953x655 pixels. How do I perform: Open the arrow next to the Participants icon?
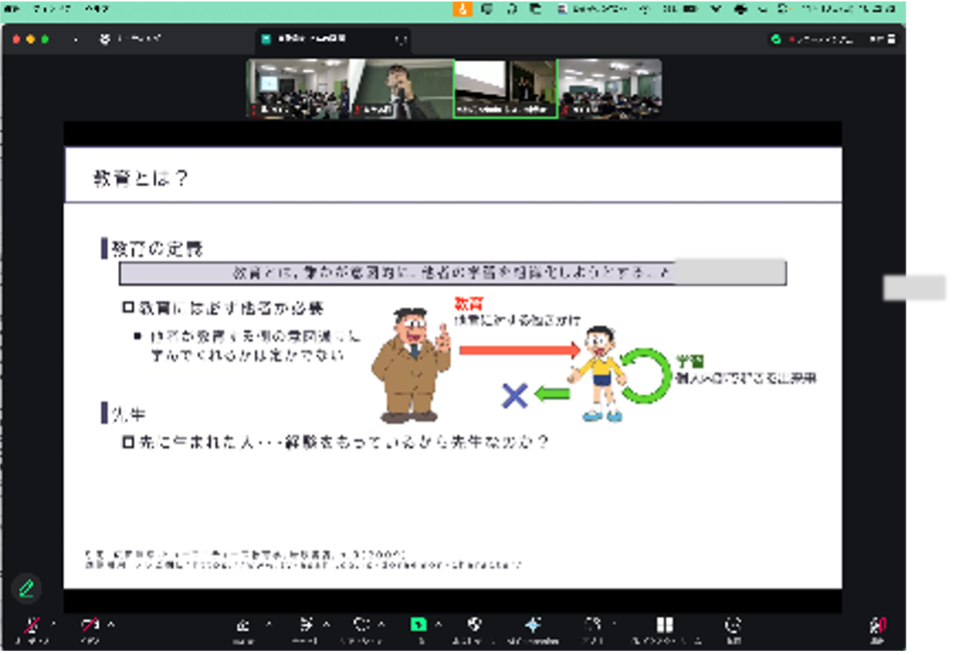(x=267, y=622)
